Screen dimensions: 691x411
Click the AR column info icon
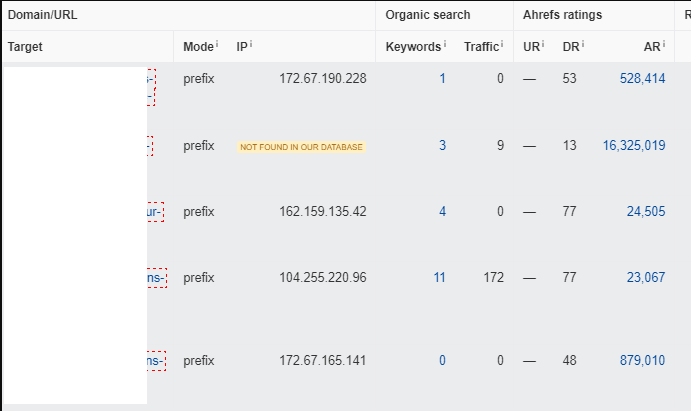664,43
